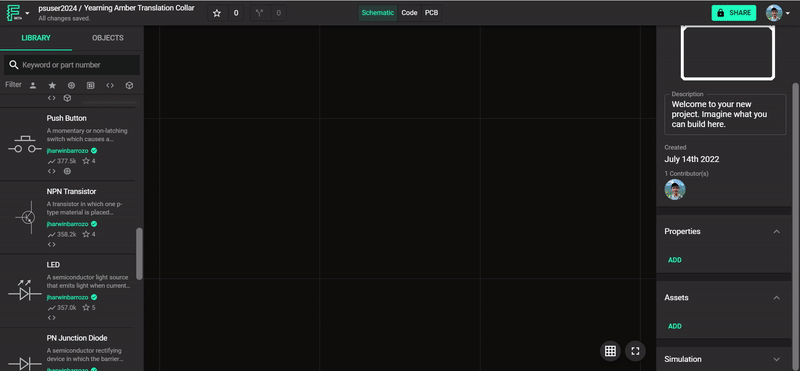Open jharwinbarrozo link under Push Button
The width and height of the screenshot is (800, 371).
(x=67, y=151)
